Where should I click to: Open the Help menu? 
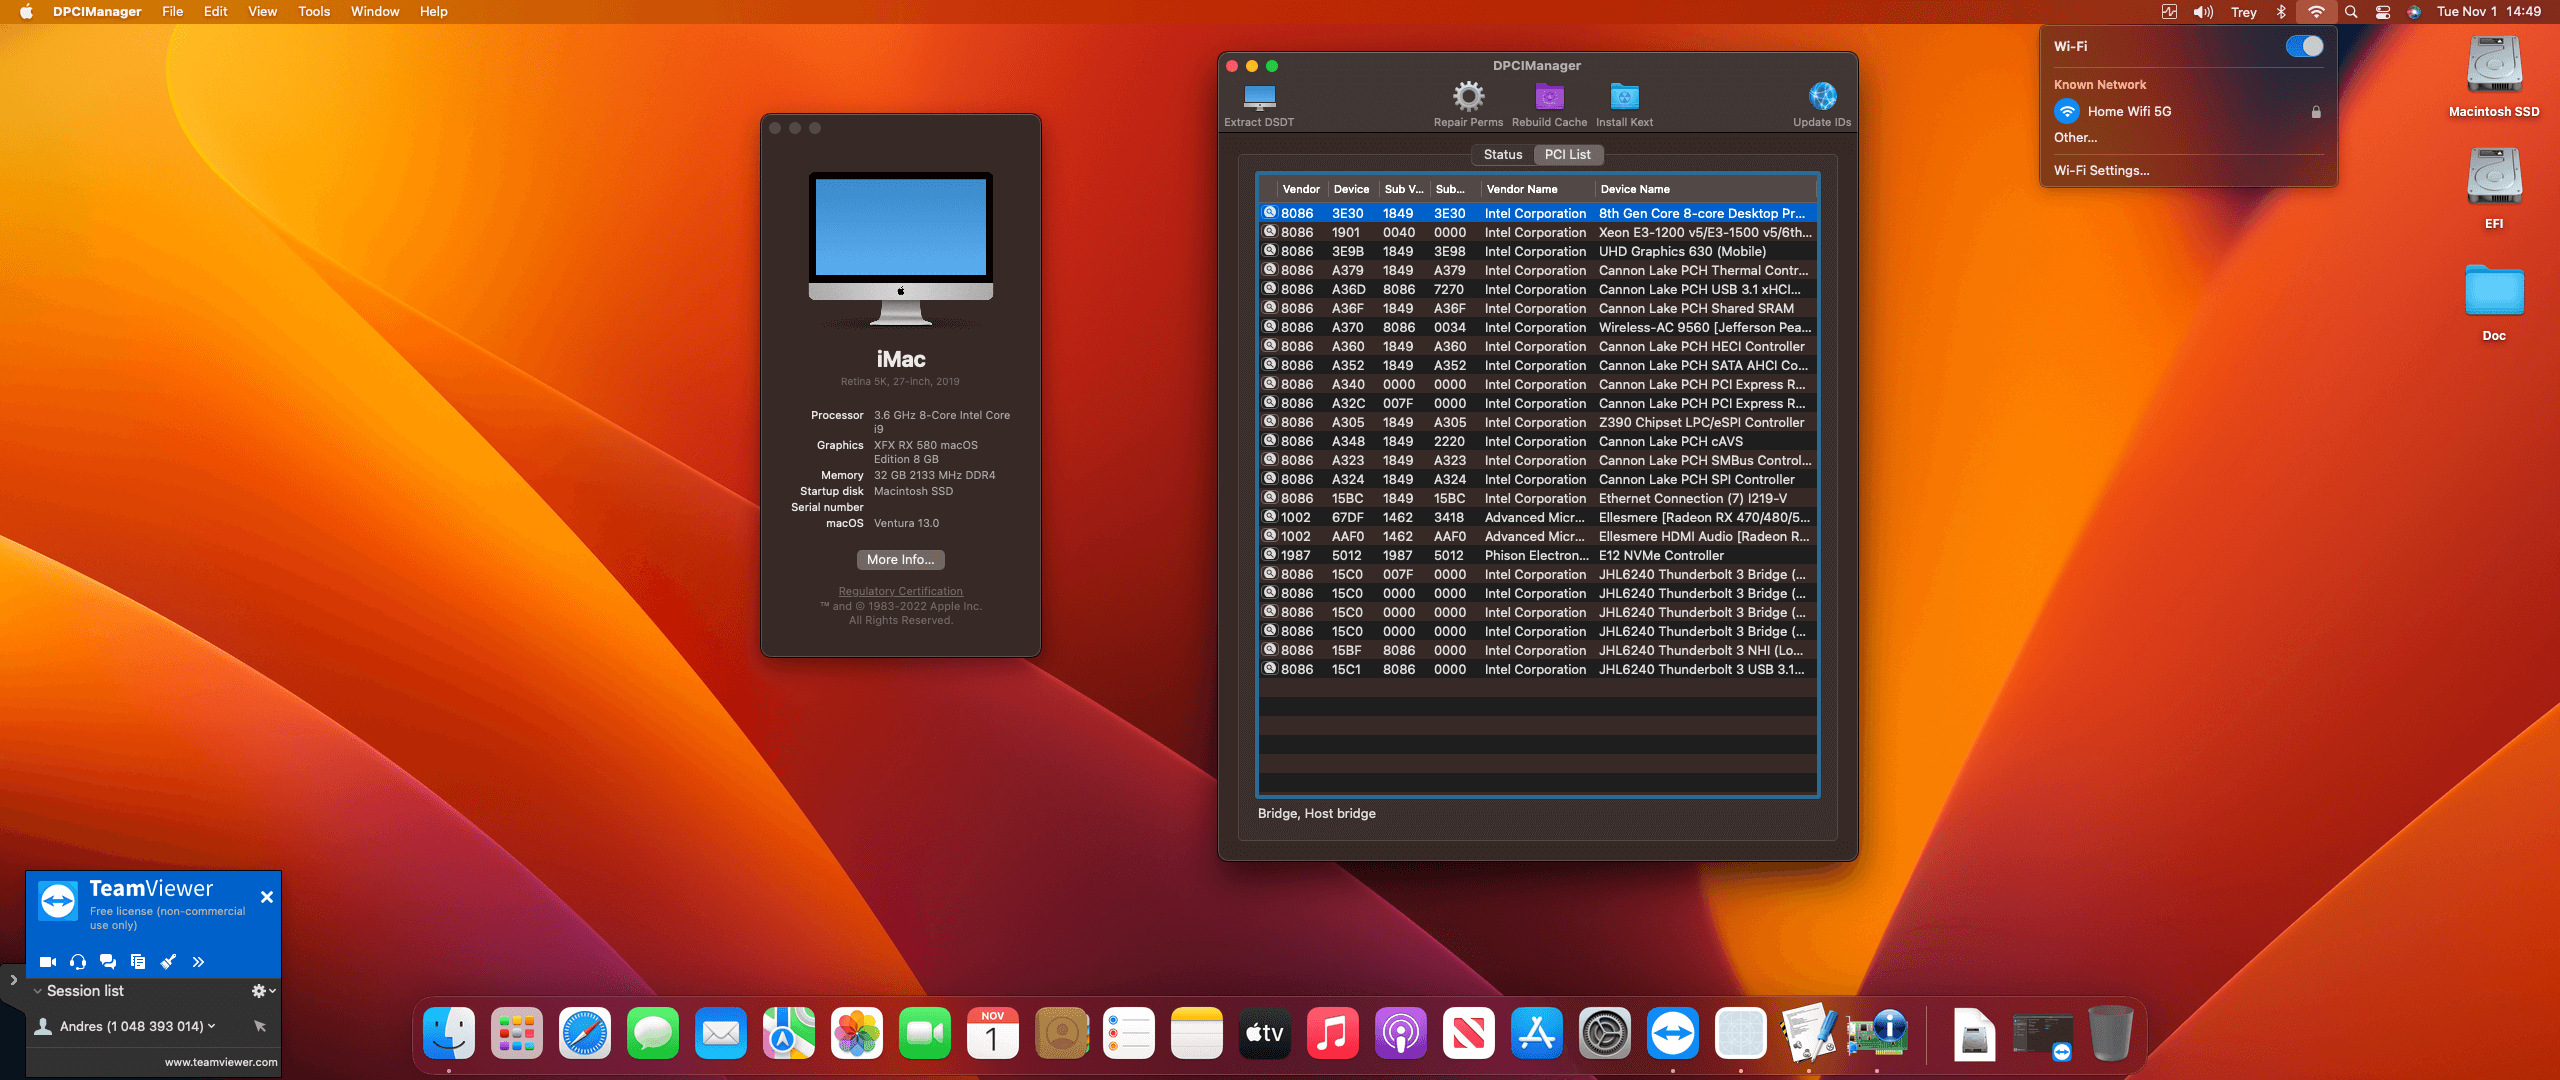point(434,12)
